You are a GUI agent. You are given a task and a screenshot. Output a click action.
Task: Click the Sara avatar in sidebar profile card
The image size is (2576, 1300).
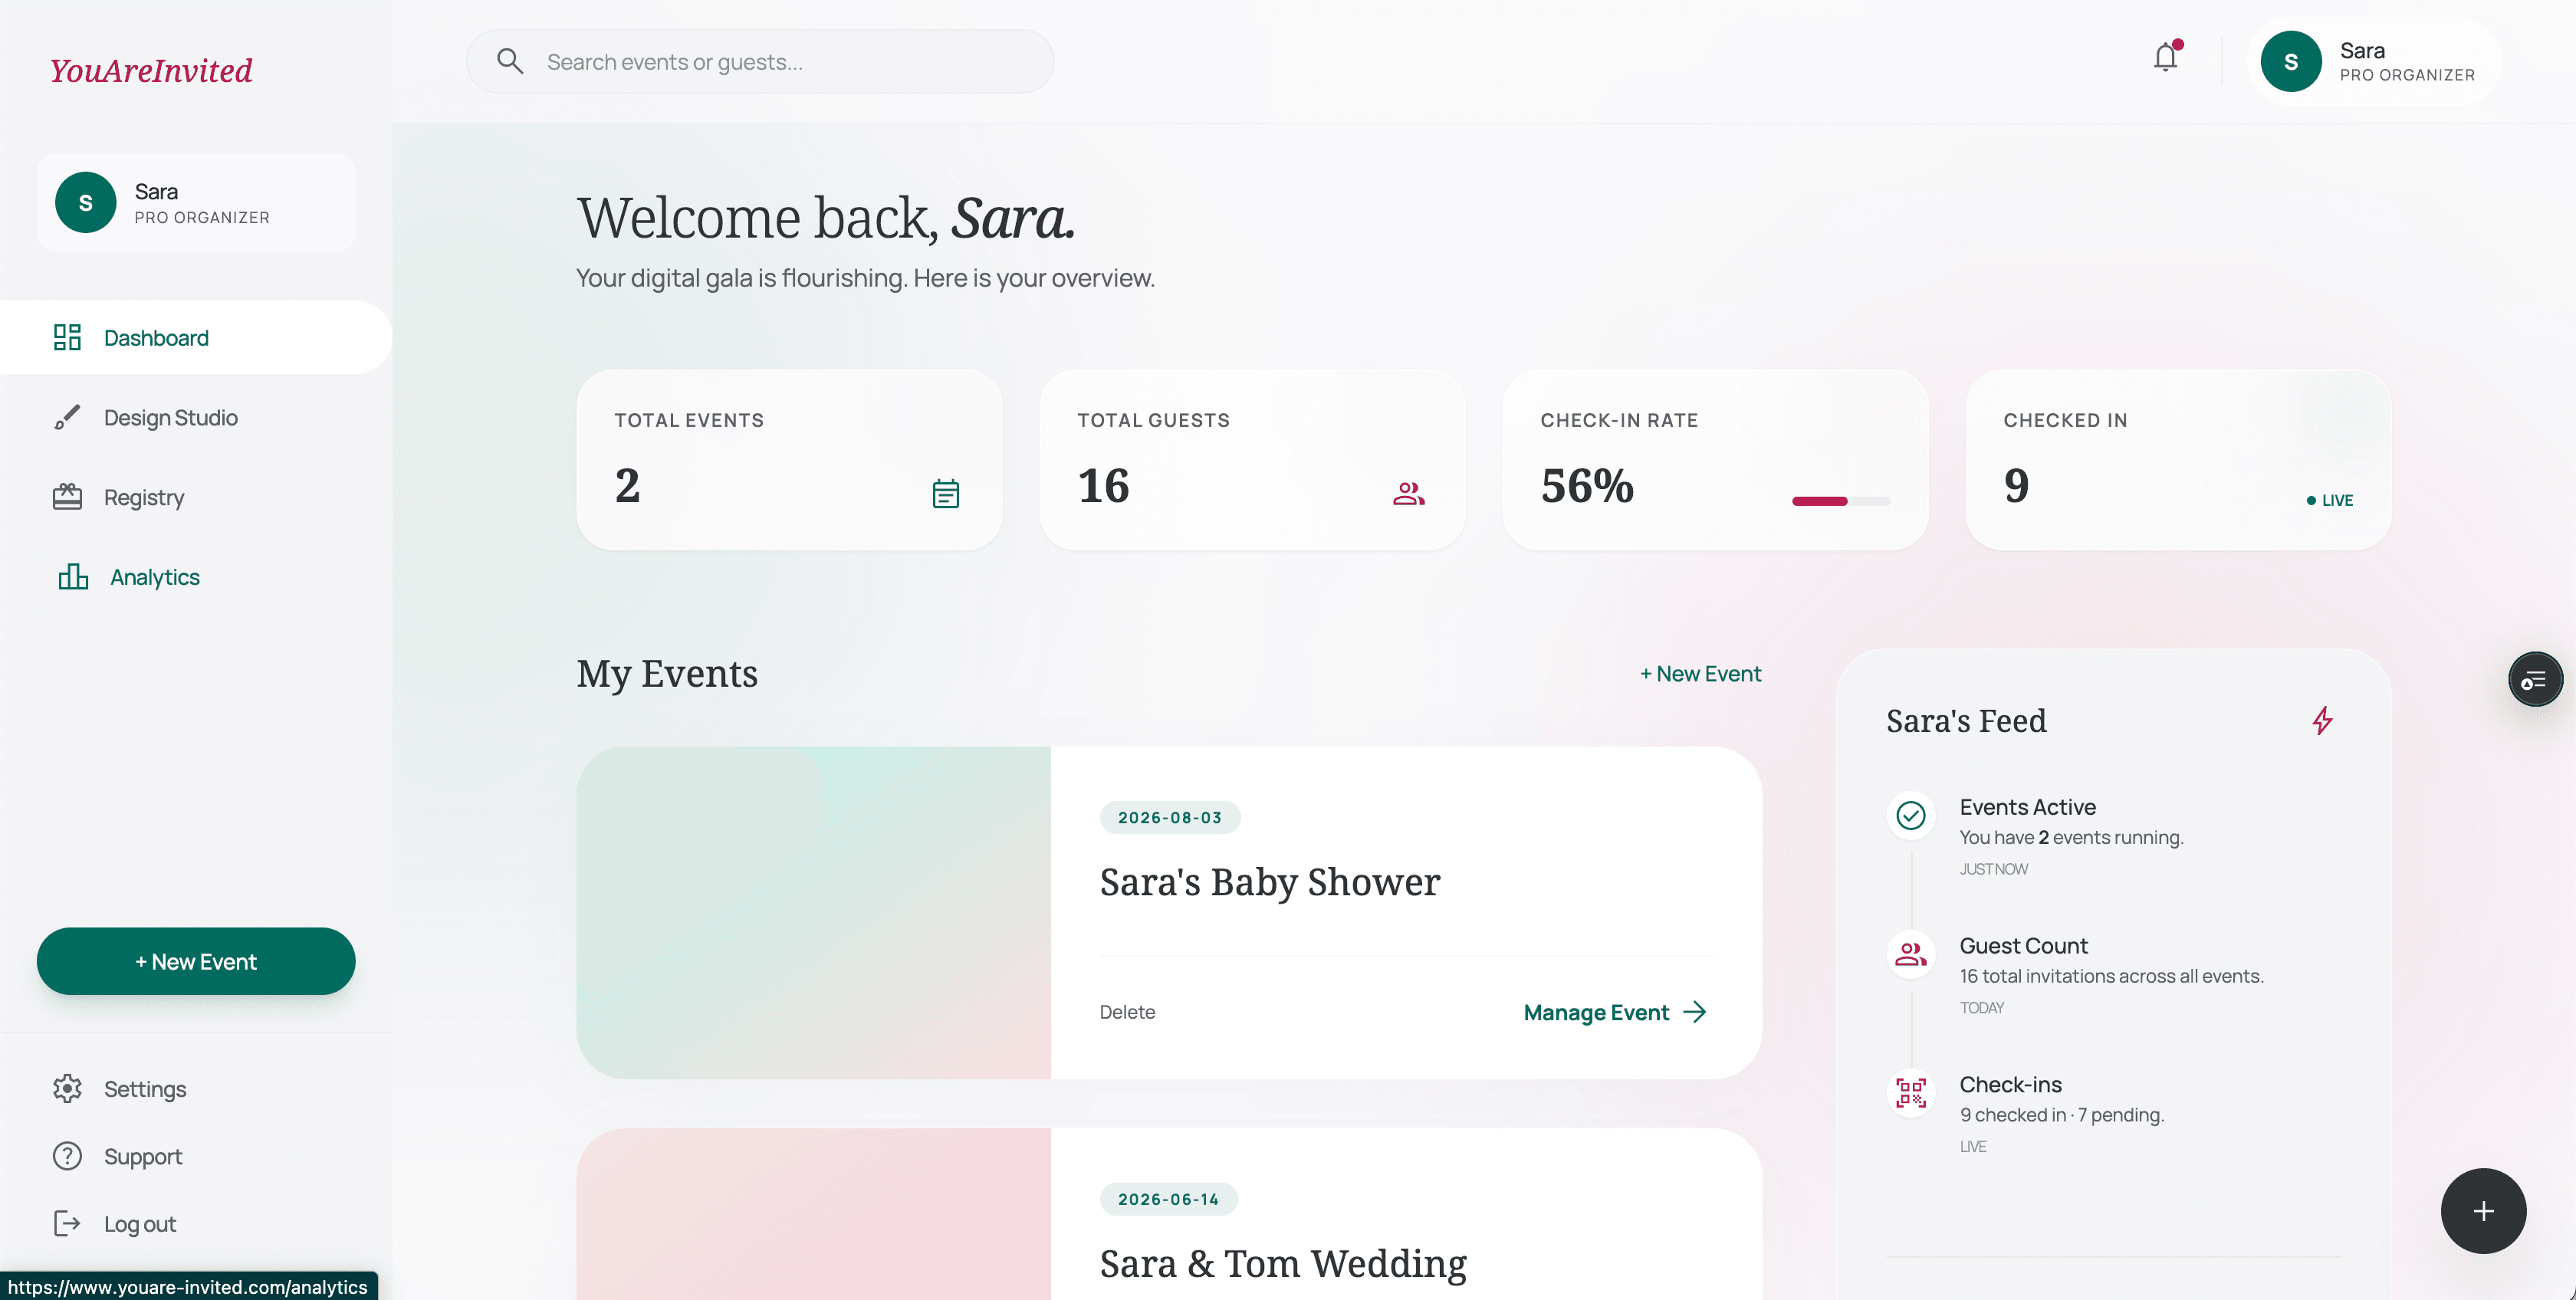point(86,202)
